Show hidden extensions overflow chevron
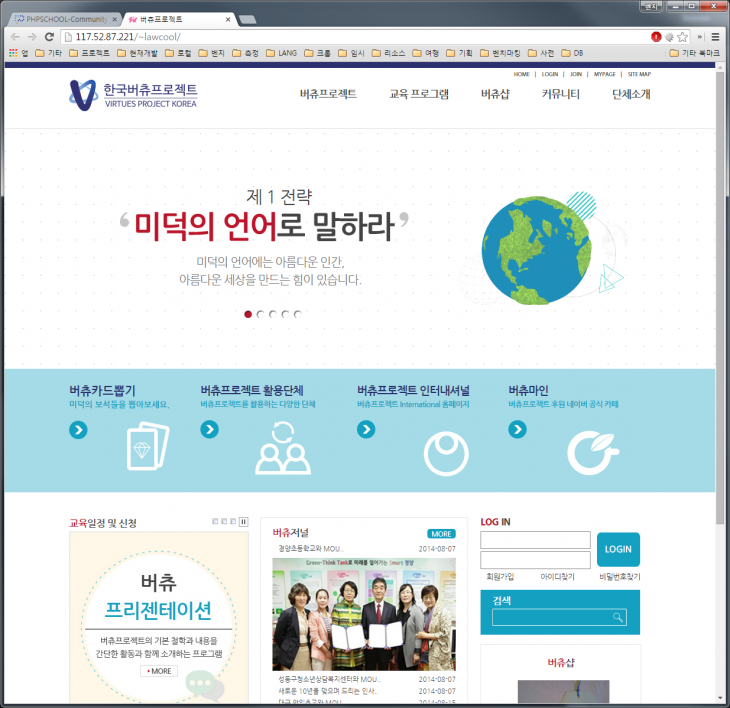This screenshot has height=708, width=730. [x=700, y=37]
